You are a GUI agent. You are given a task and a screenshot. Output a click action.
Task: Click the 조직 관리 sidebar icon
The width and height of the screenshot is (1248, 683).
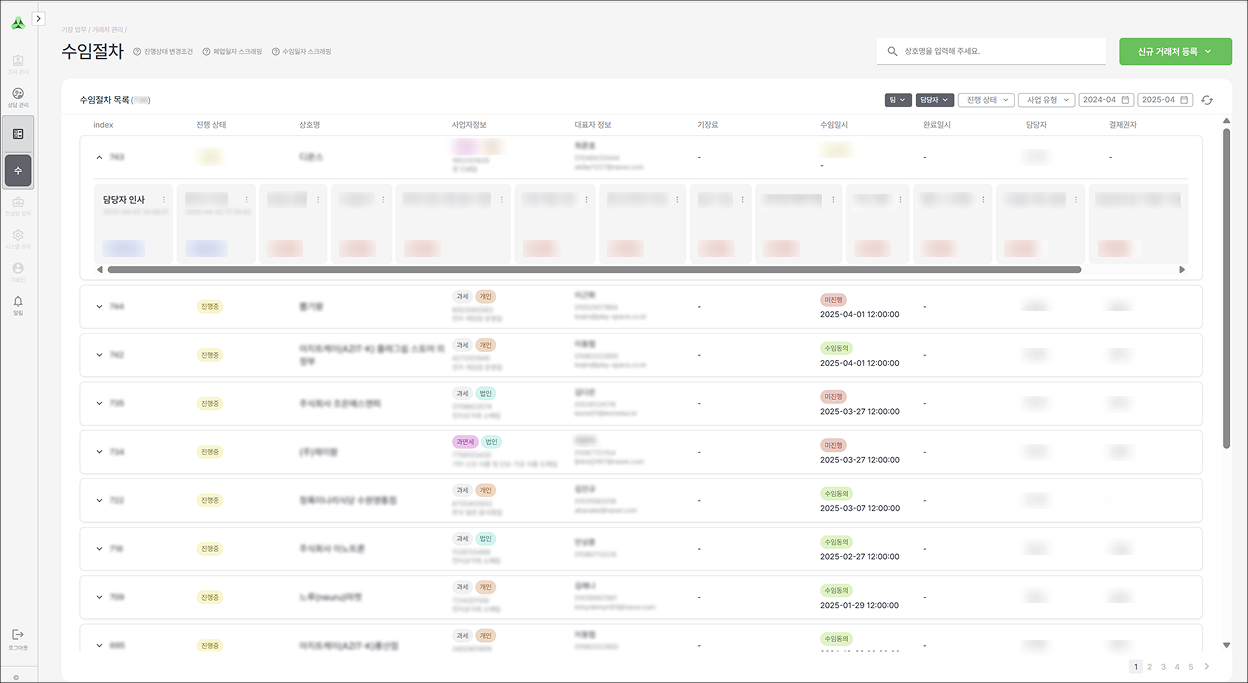(18, 64)
